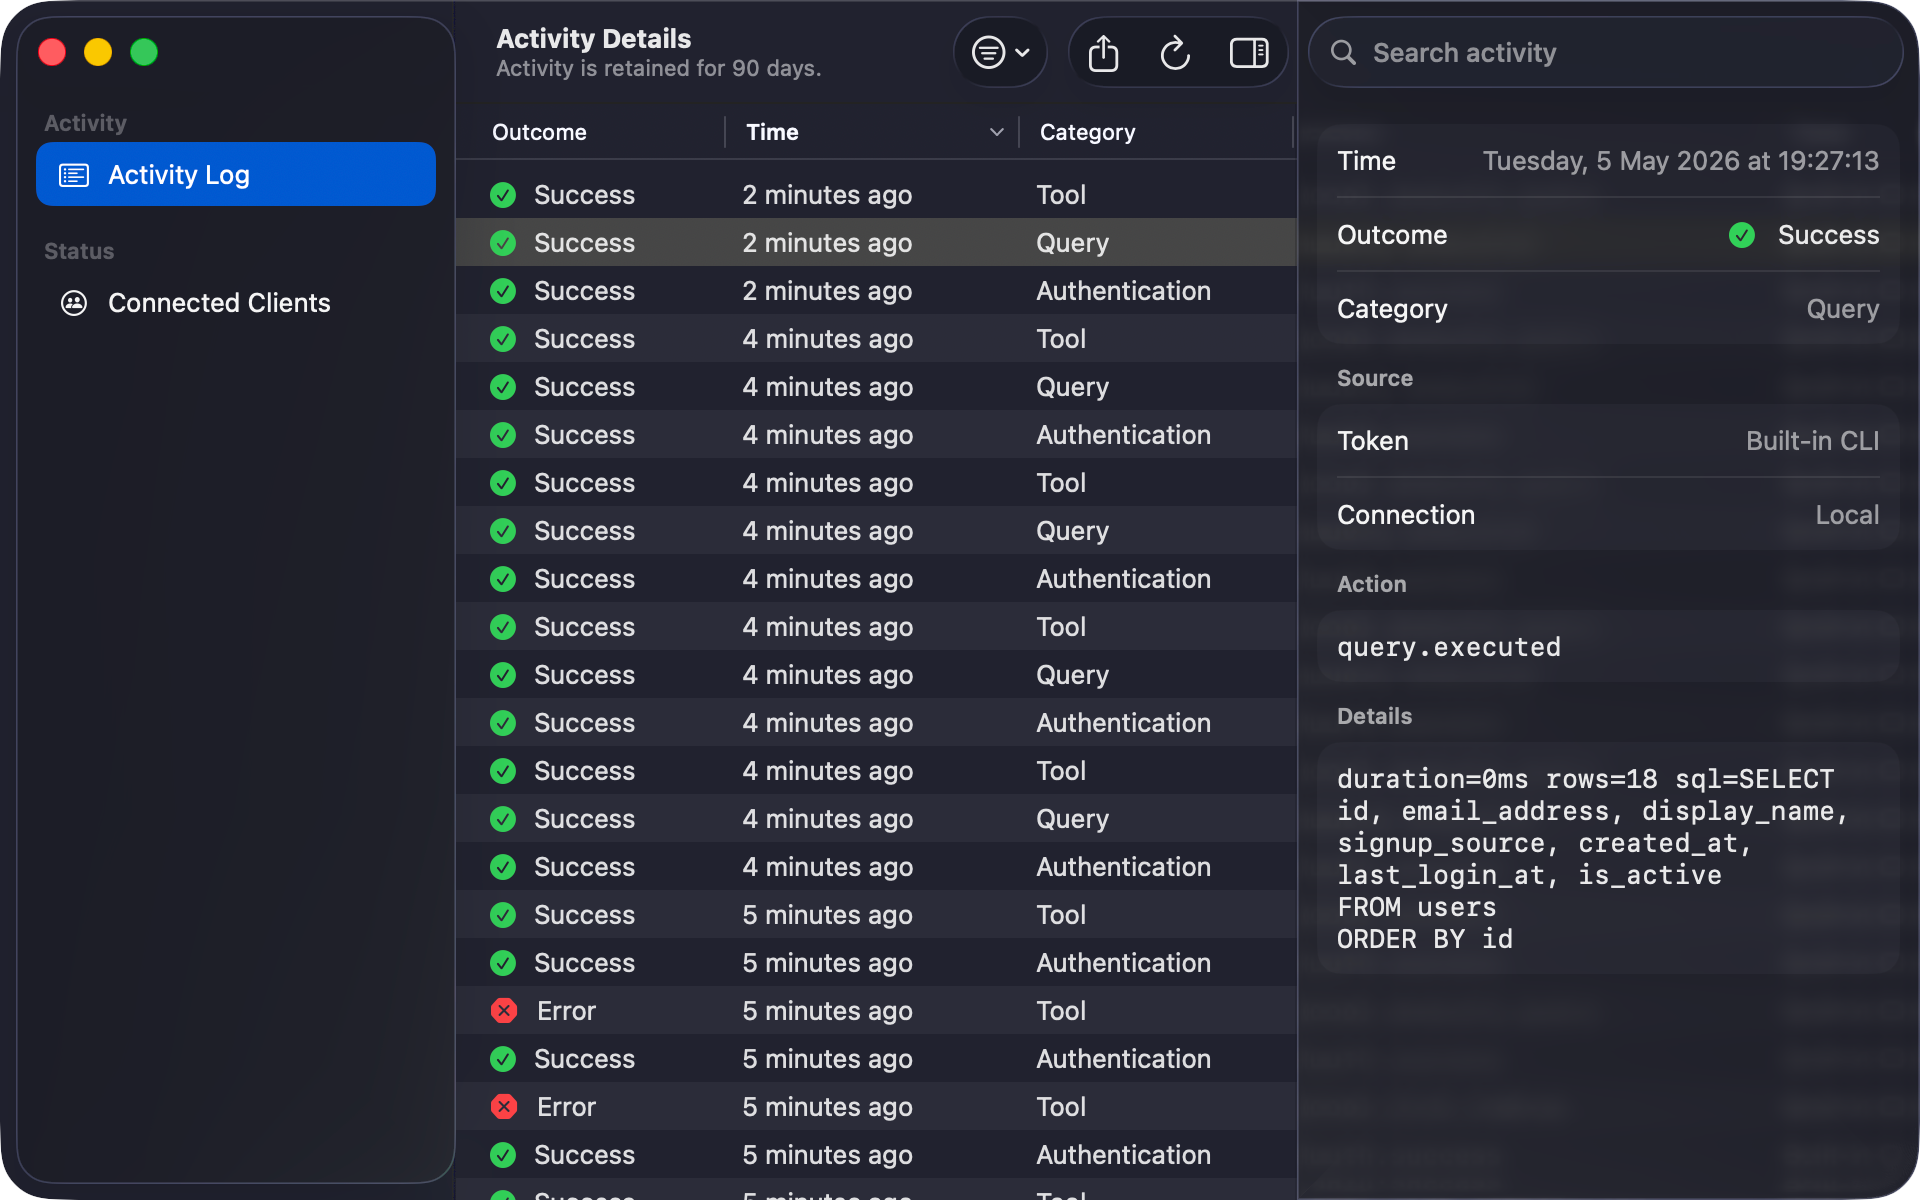
Task: Click the Search activity field
Action: tap(1605, 52)
